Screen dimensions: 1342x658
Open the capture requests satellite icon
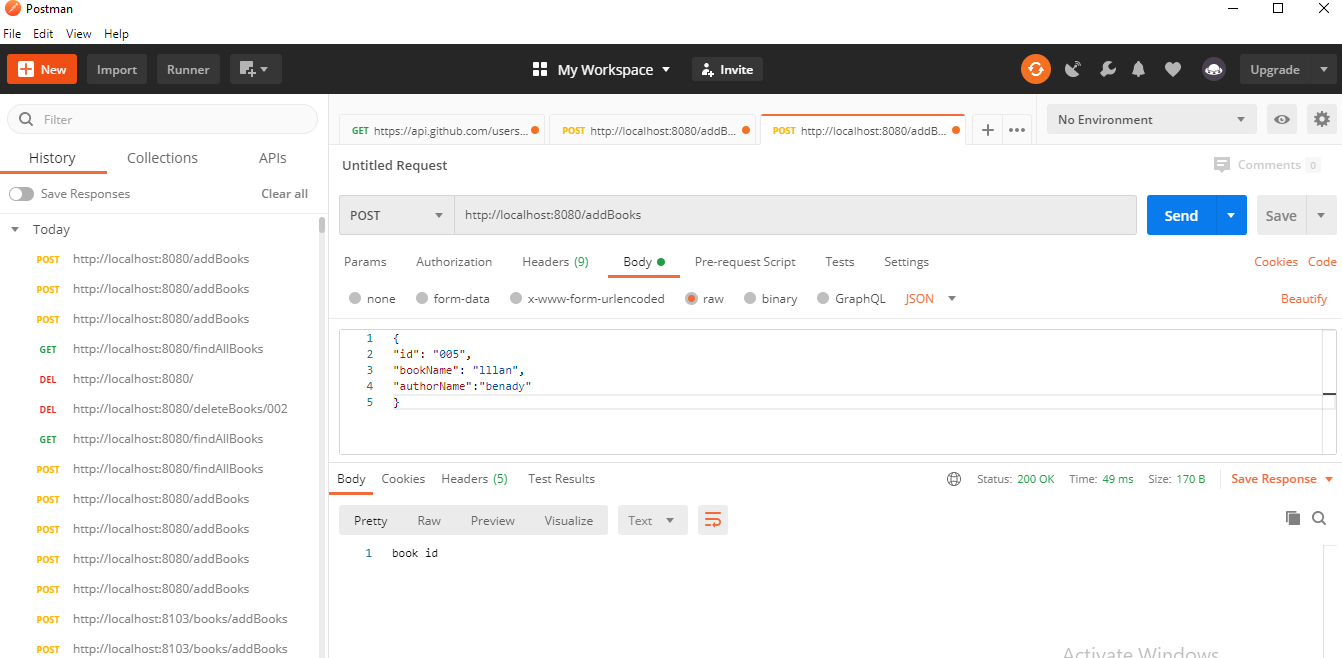(1073, 69)
